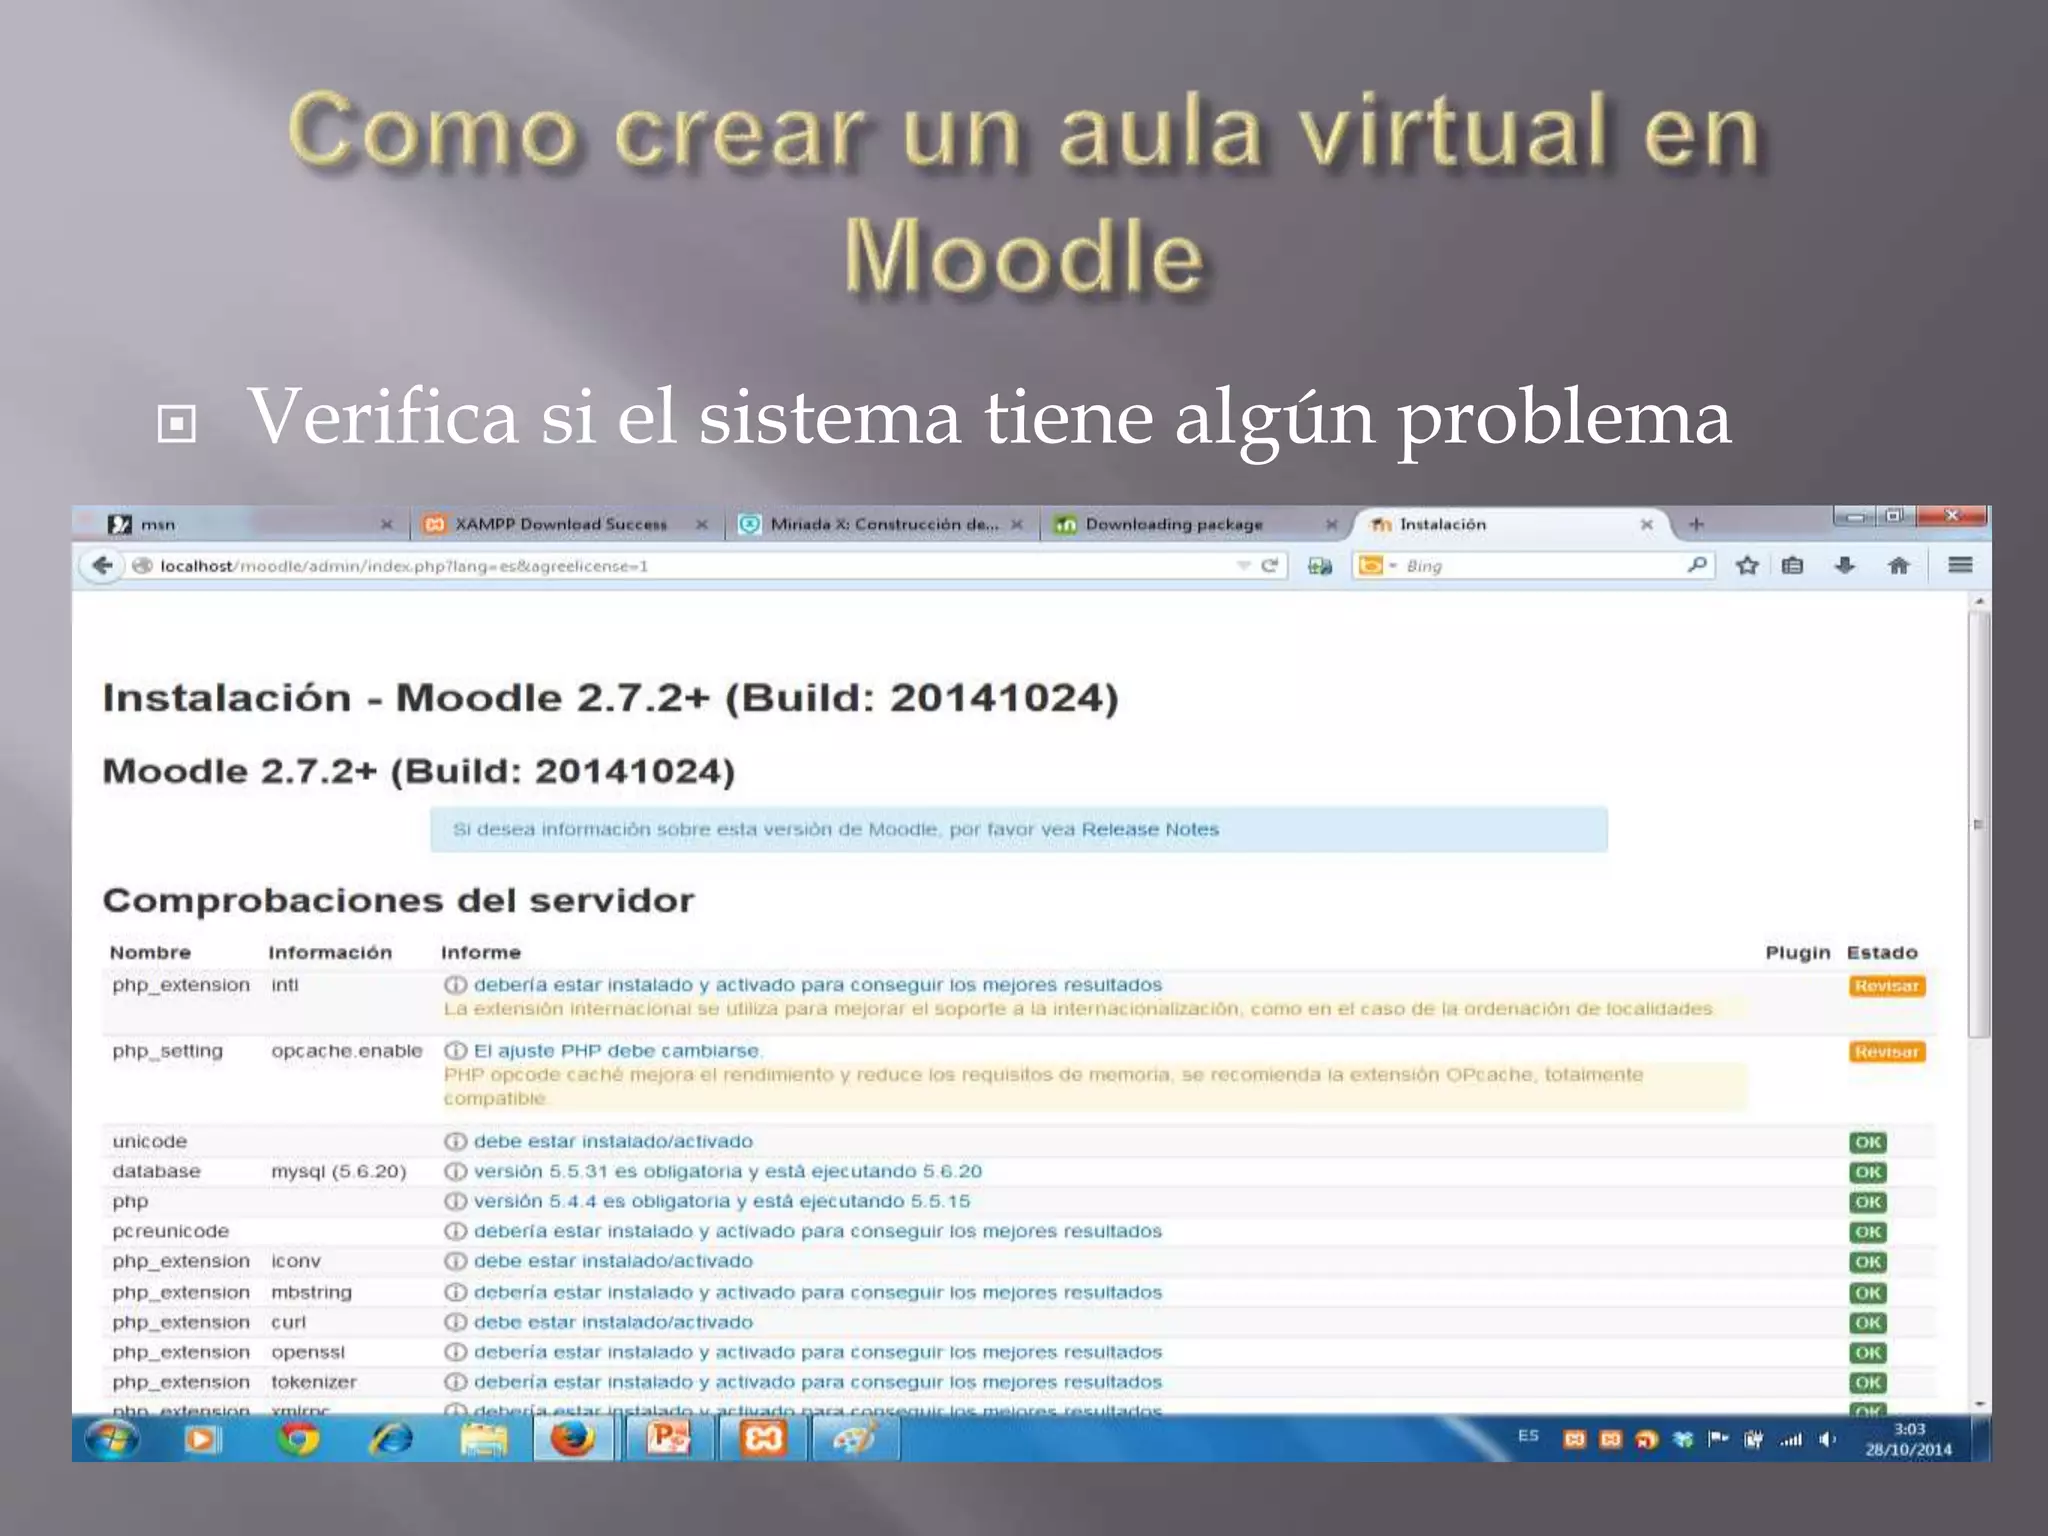2048x1536 pixels.
Task: Go to the Firefox home page icon
Action: [1898, 565]
